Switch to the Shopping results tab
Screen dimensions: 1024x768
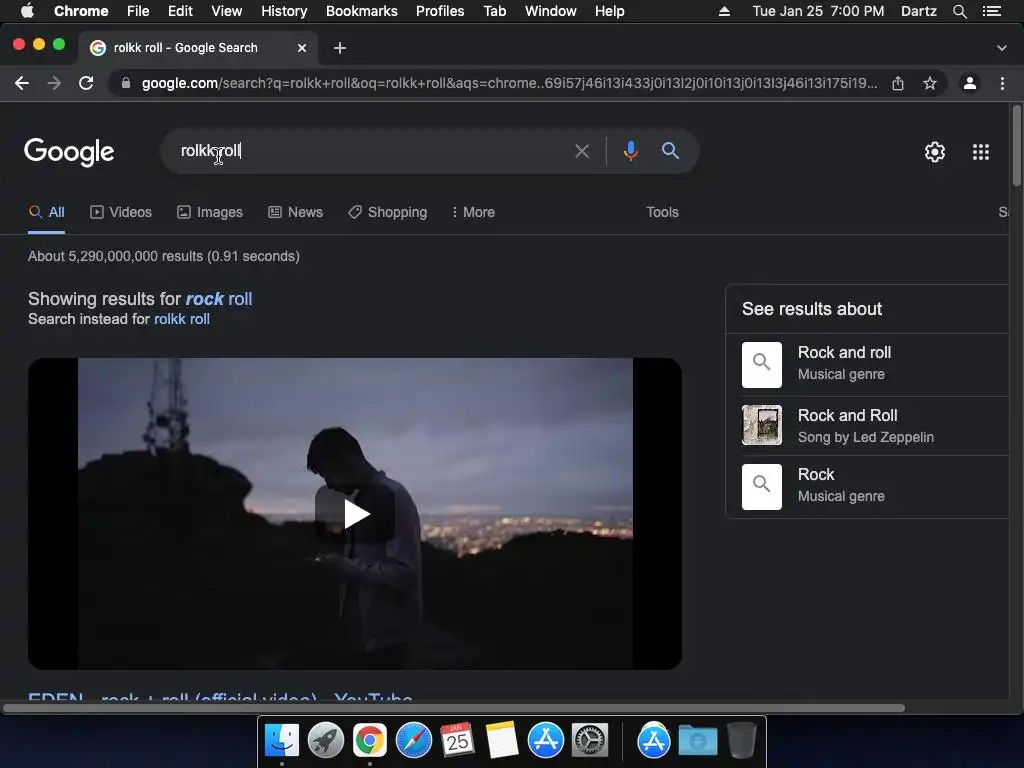coord(387,212)
